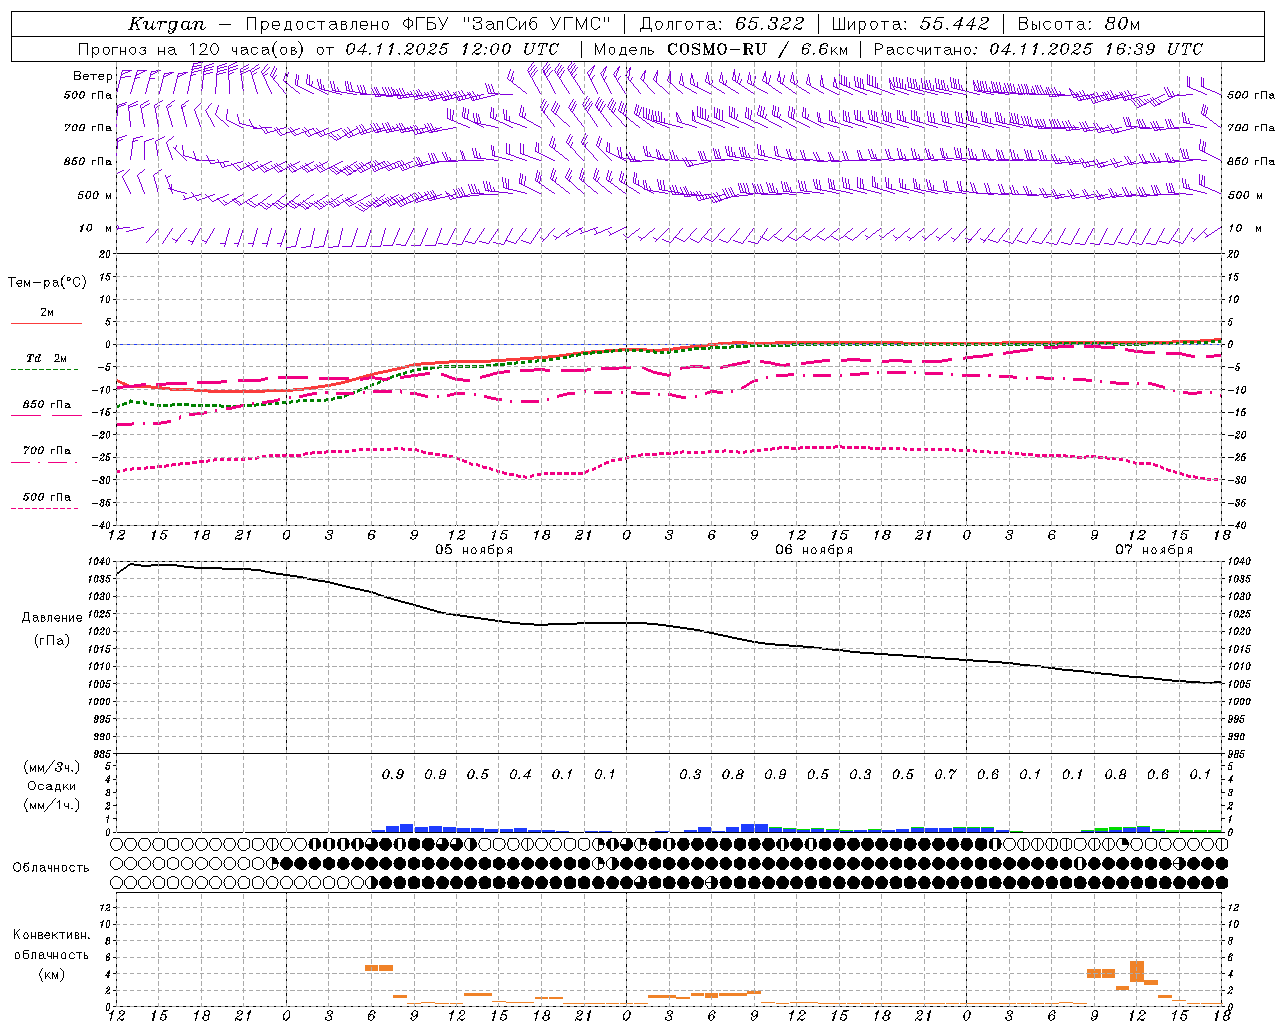Click the "Осадки" precipitation label

pos(52,786)
